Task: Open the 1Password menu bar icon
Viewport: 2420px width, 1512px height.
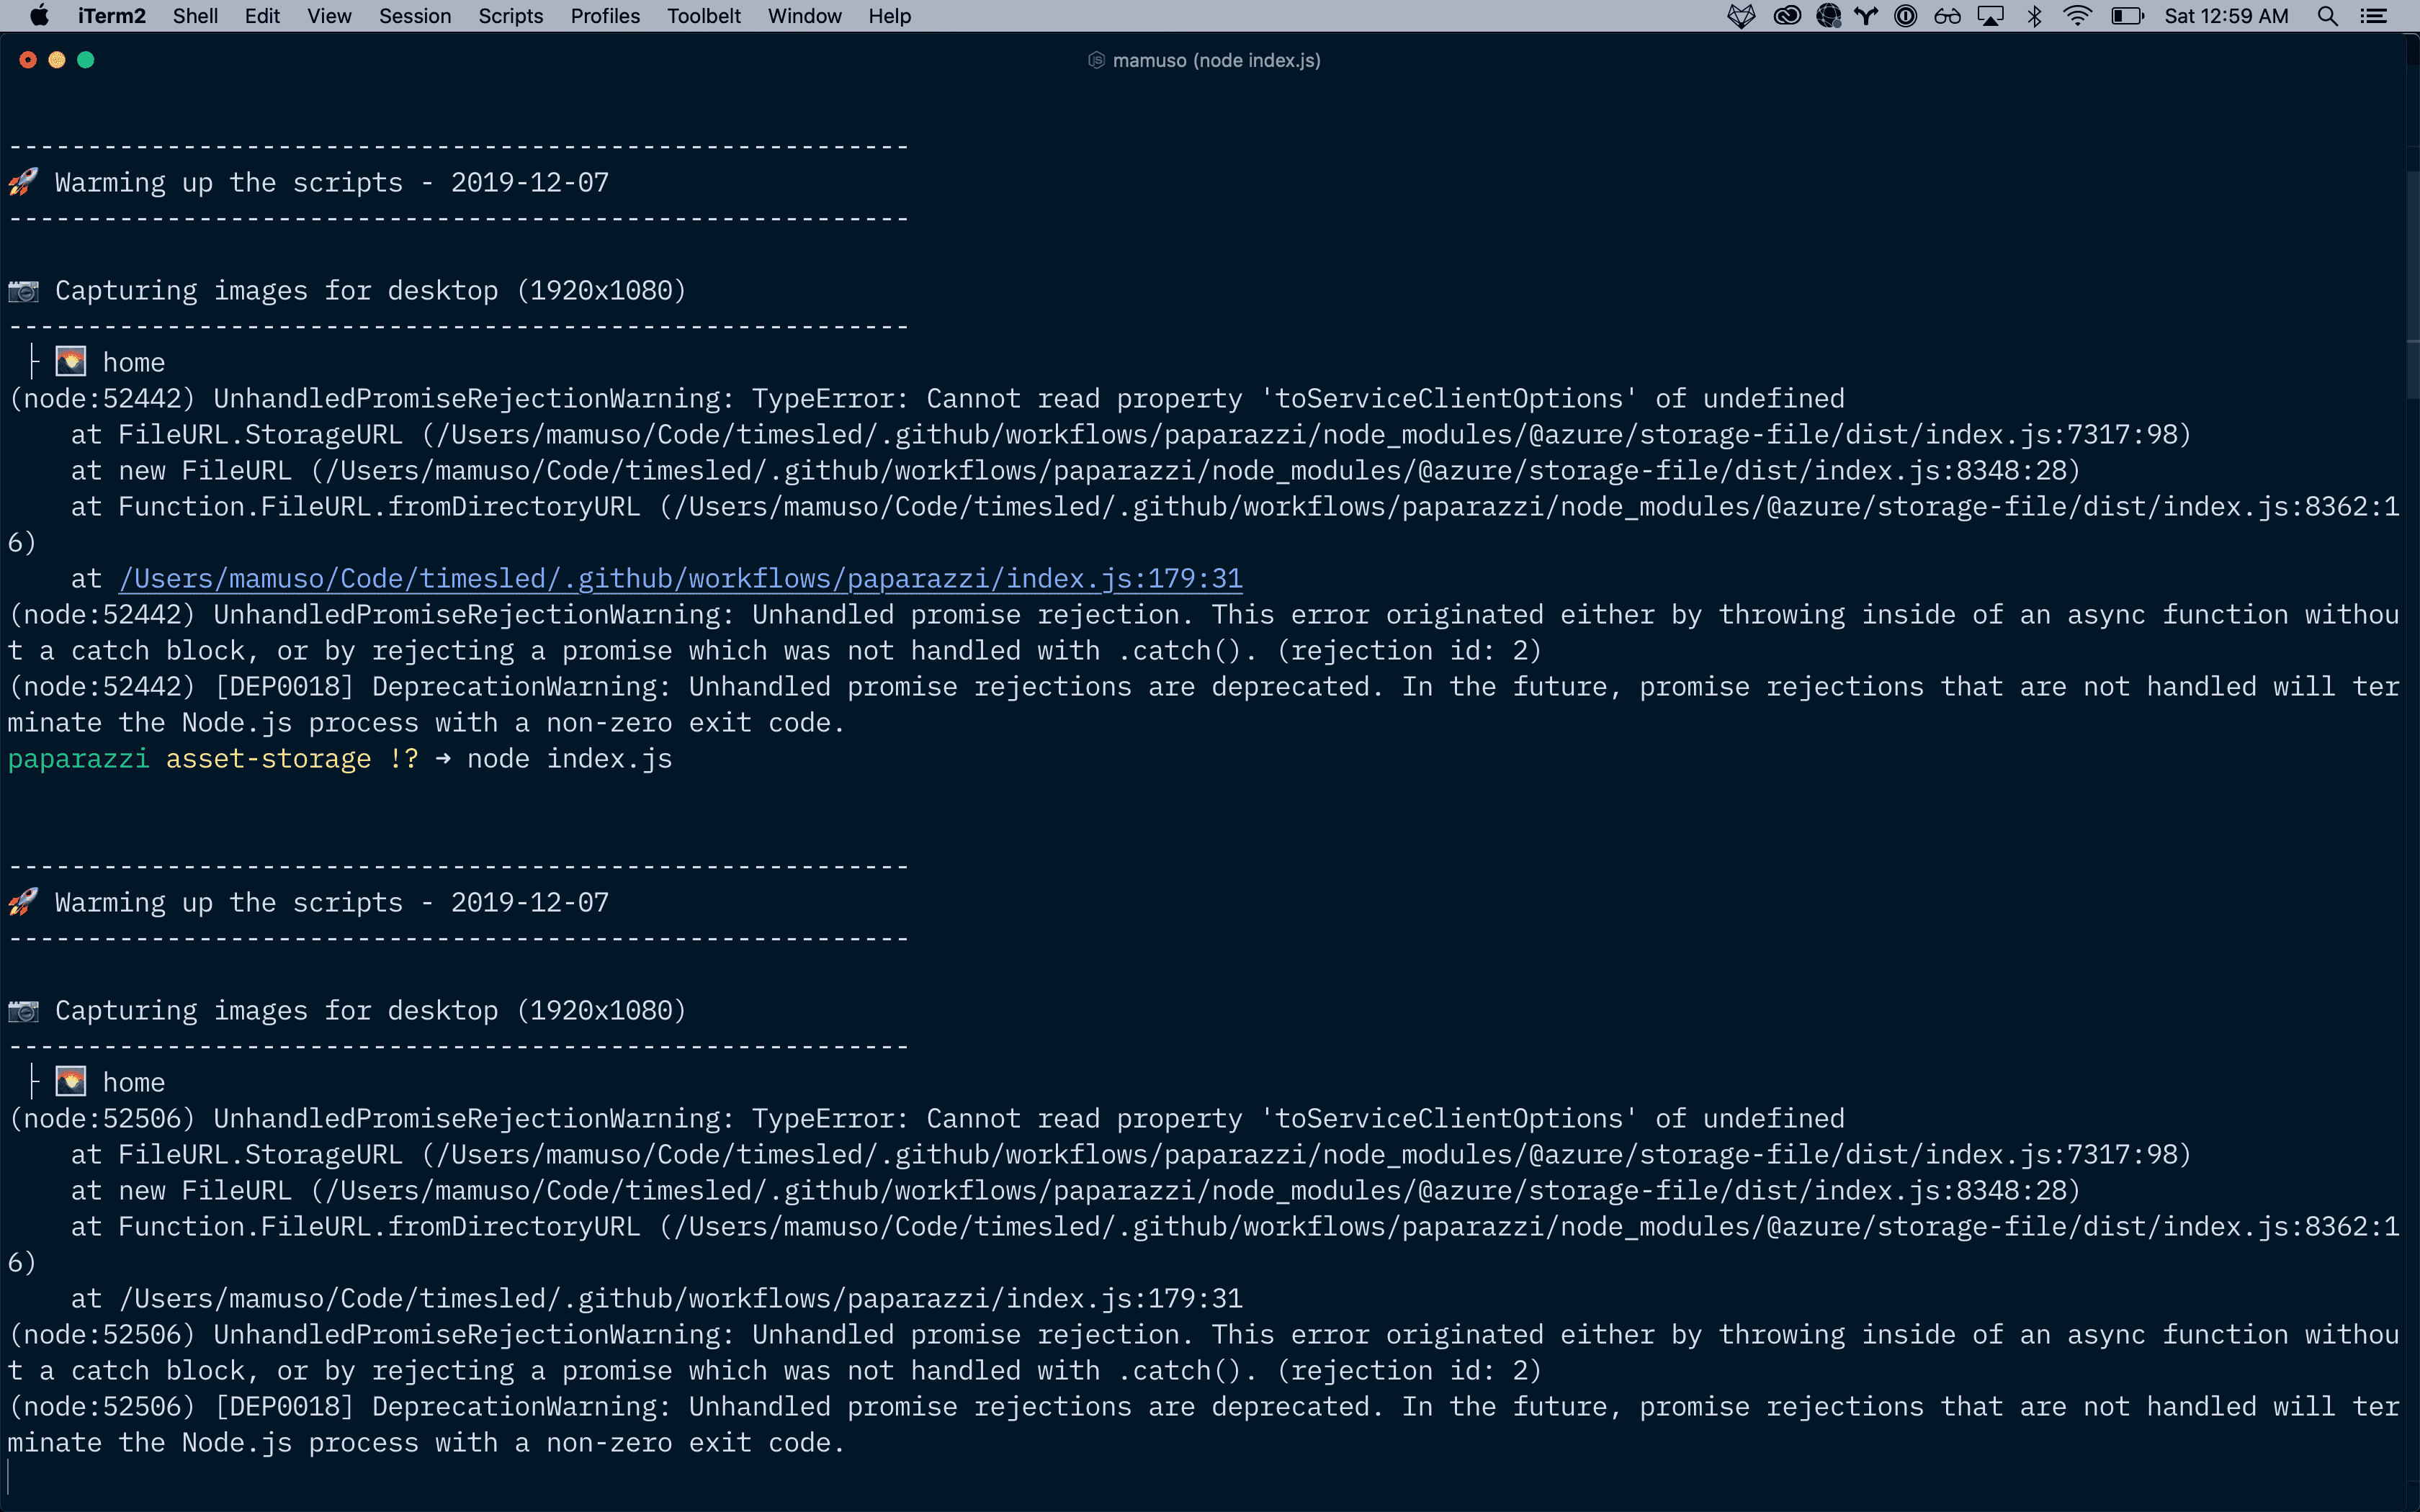Action: tap(1905, 16)
